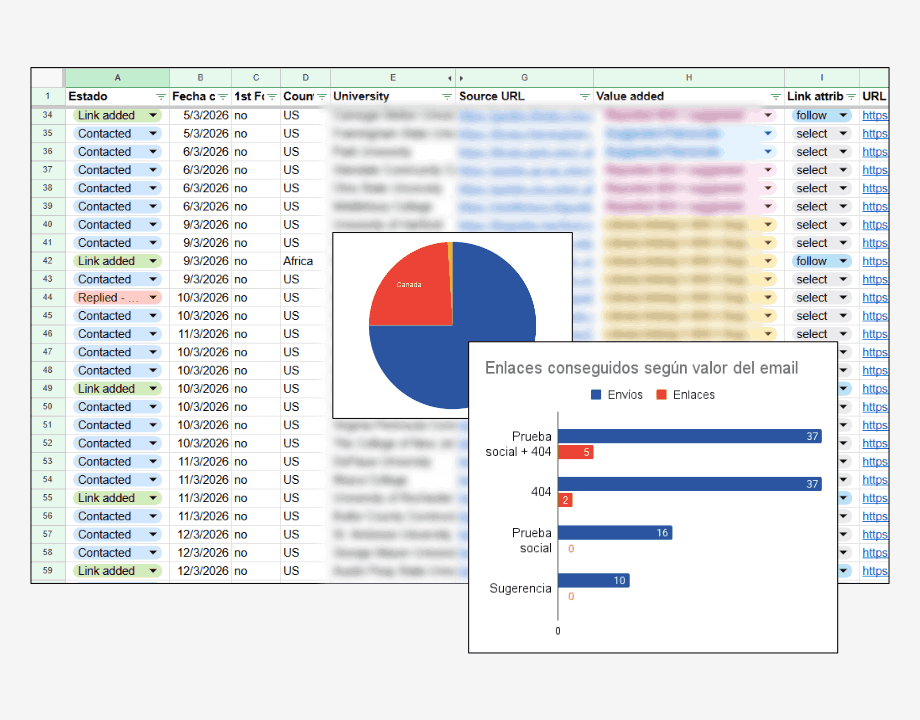Click the blue Envíos legend swatch

point(596,395)
